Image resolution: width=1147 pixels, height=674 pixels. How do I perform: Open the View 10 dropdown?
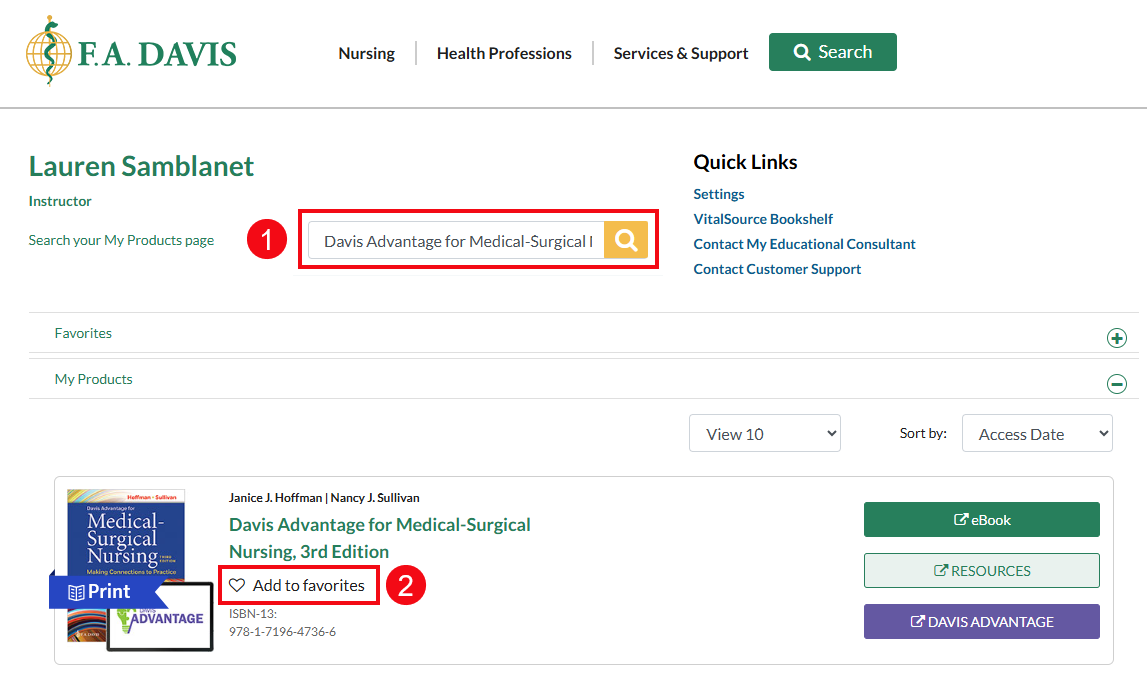pyautogui.click(x=764, y=433)
